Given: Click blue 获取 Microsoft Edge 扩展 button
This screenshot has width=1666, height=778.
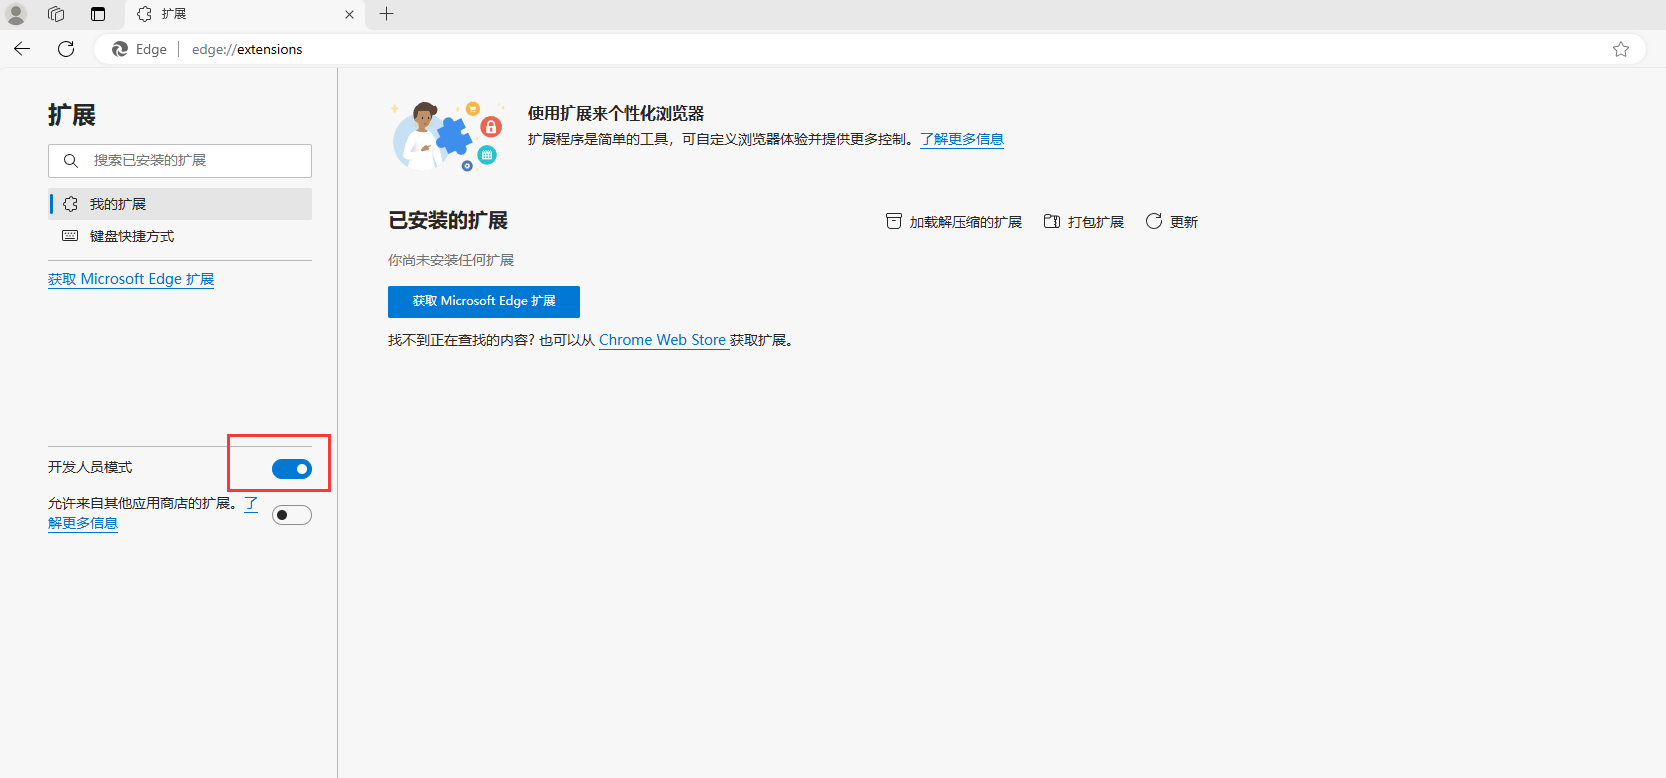Looking at the screenshot, I should pyautogui.click(x=484, y=302).
